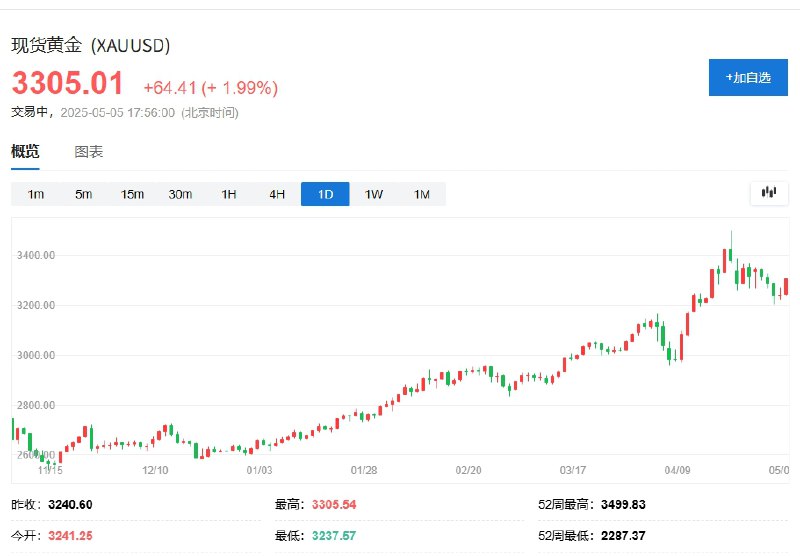The width and height of the screenshot is (800, 556).
Task: Click the 01/28 date axis label
Action: coord(364,470)
